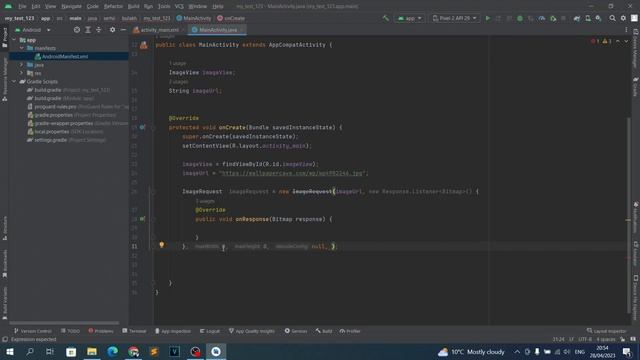Screen dimensions: 640x360
Task: Collapse the Gradle Scripts node
Action: [x=15, y=82]
